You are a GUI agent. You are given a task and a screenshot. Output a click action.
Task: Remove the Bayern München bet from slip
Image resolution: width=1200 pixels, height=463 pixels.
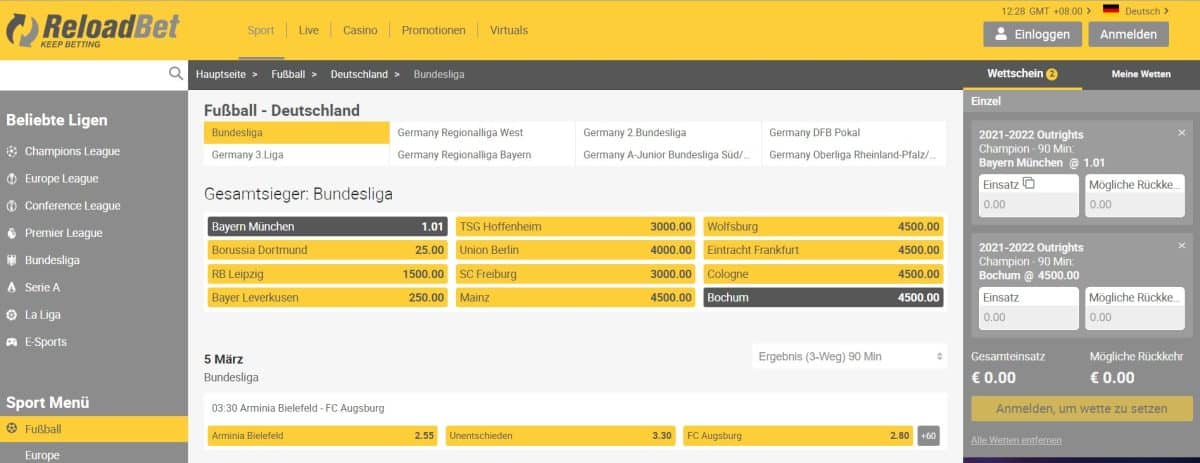click(x=1181, y=132)
